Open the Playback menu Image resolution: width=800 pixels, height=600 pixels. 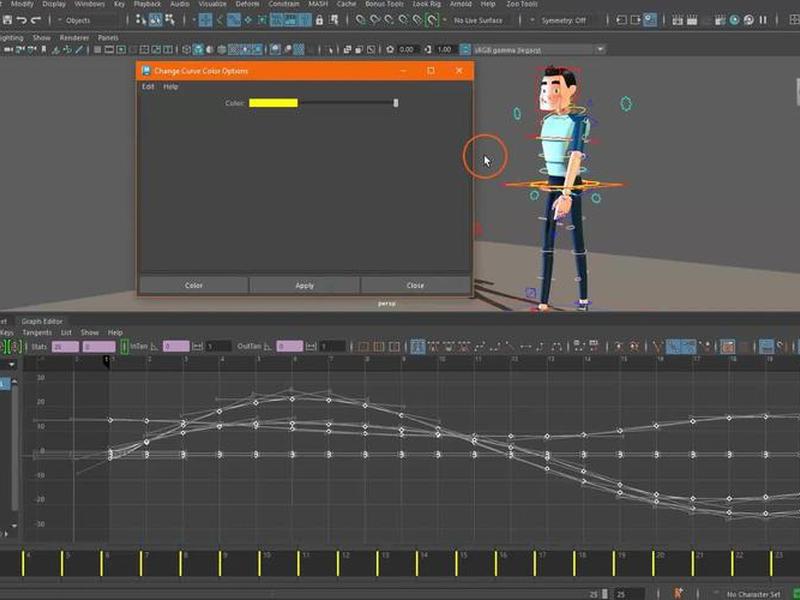point(147,4)
